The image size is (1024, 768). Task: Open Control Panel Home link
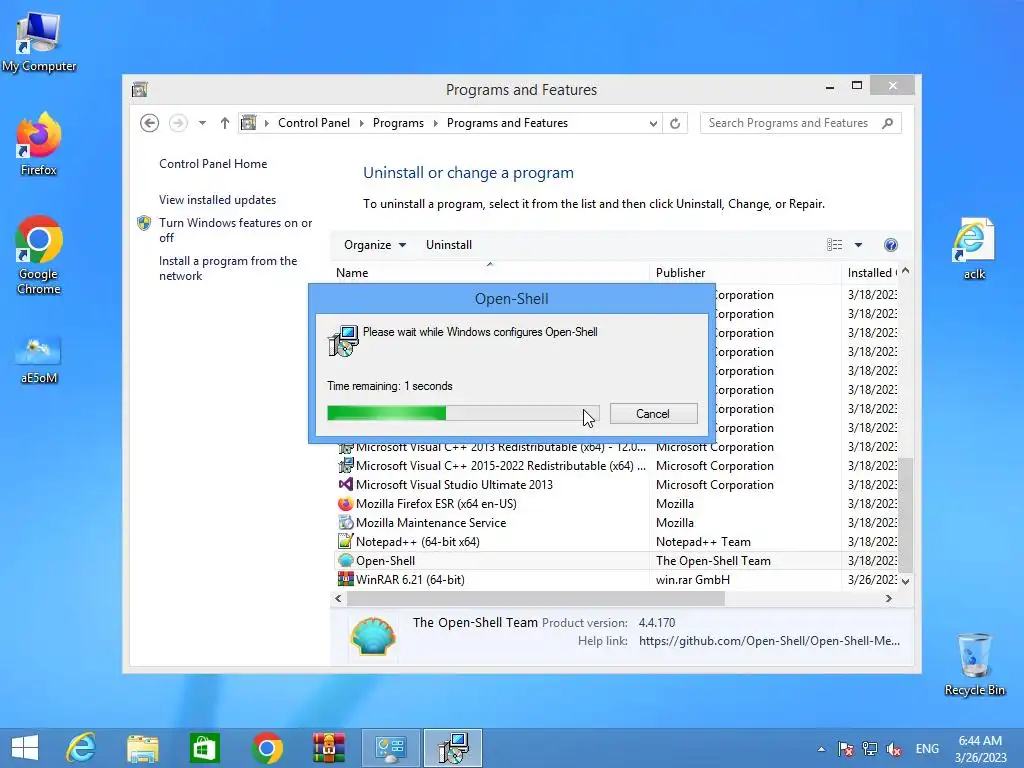click(x=213, y=164)
